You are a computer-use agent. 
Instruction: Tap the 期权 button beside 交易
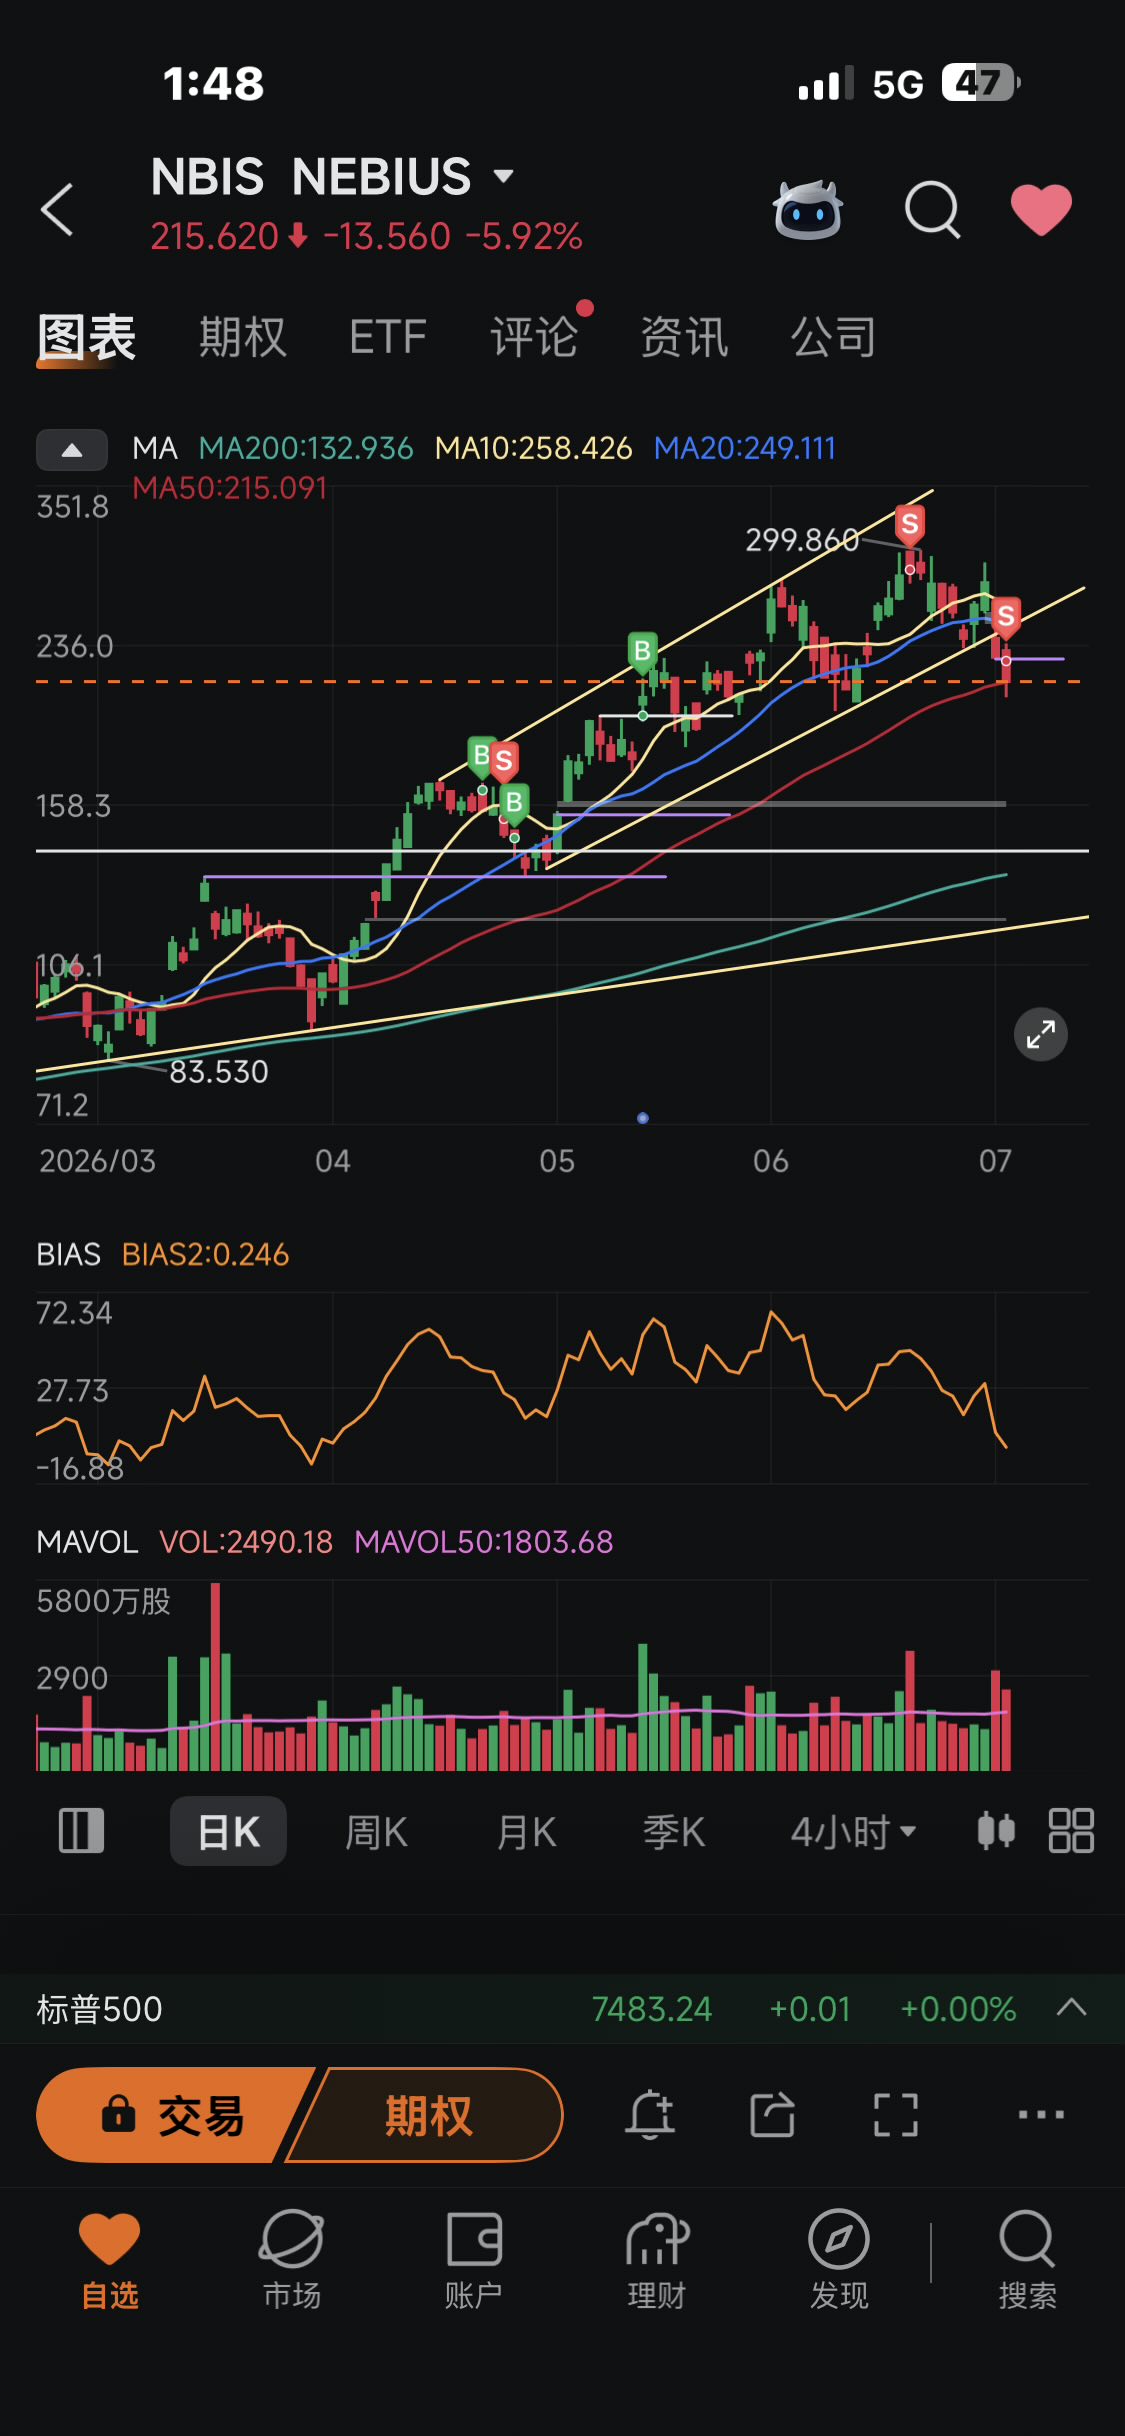(428, 2115)
